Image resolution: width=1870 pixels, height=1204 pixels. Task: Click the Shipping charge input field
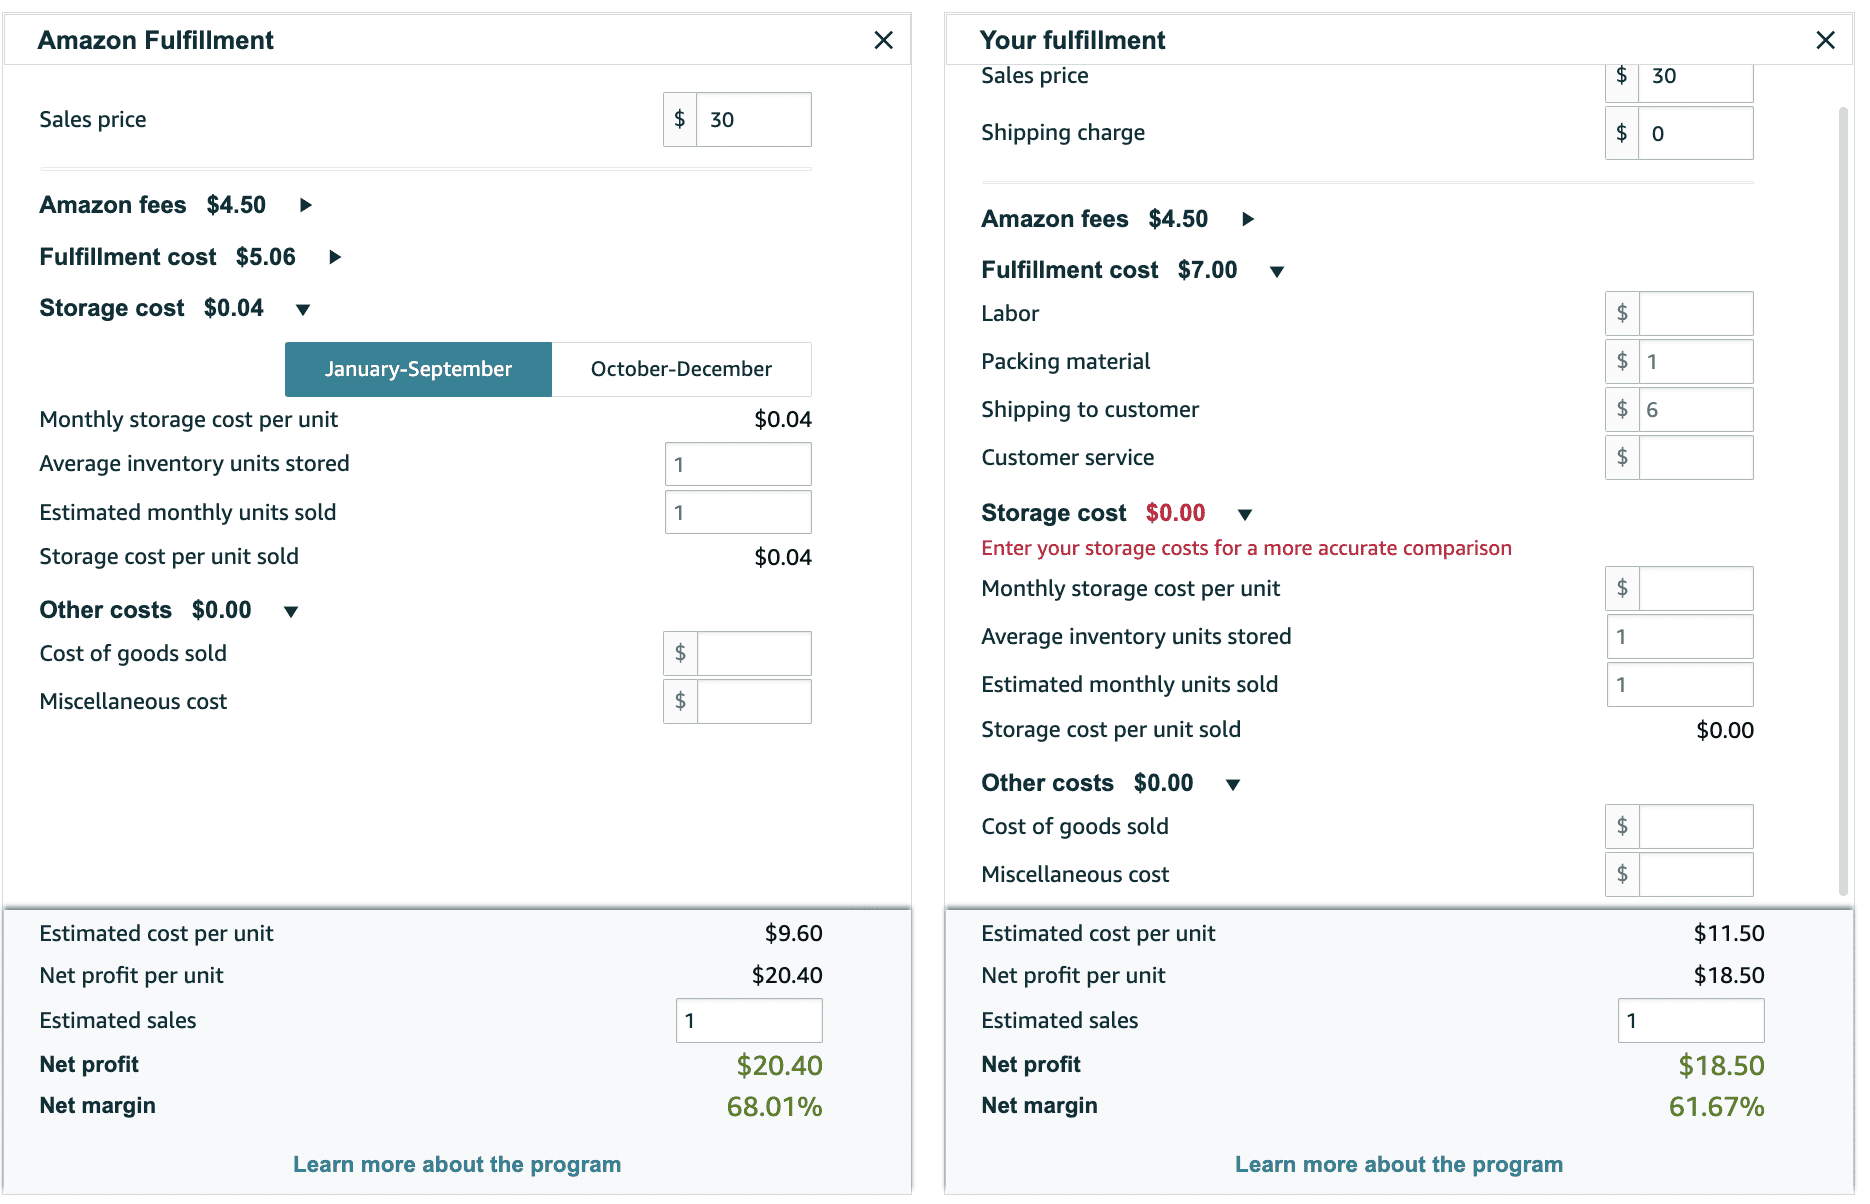tap(1696, 133)
